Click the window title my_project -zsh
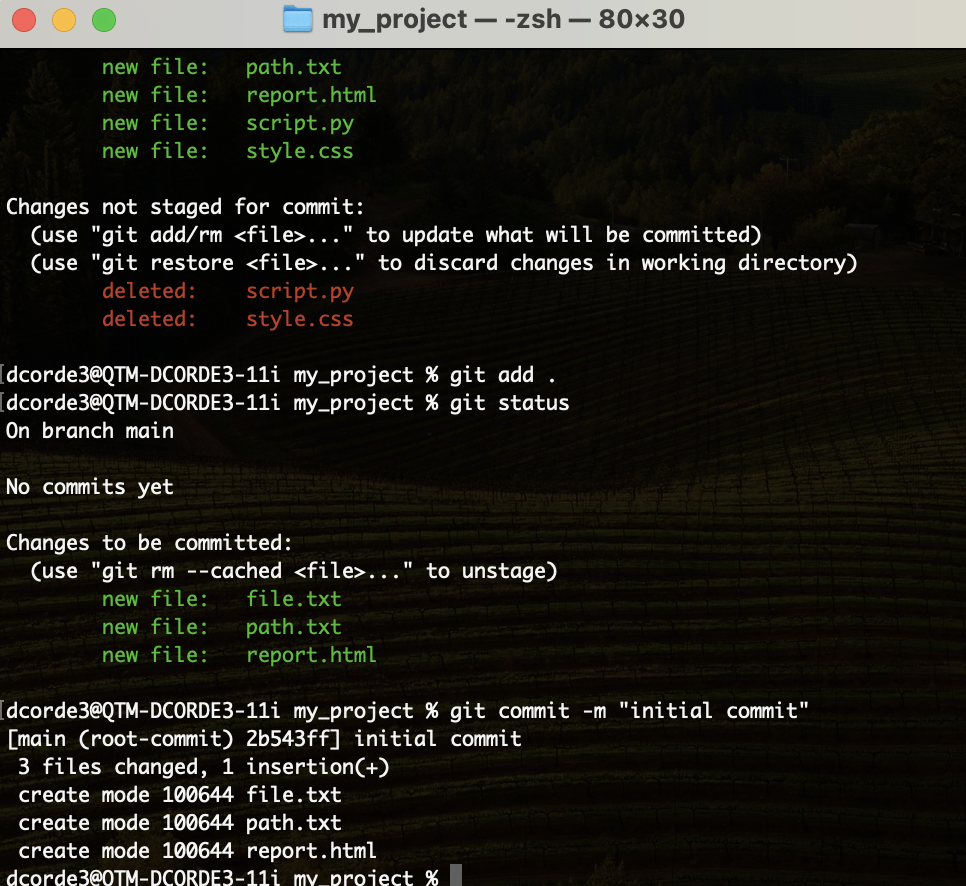 coord(503,19)
